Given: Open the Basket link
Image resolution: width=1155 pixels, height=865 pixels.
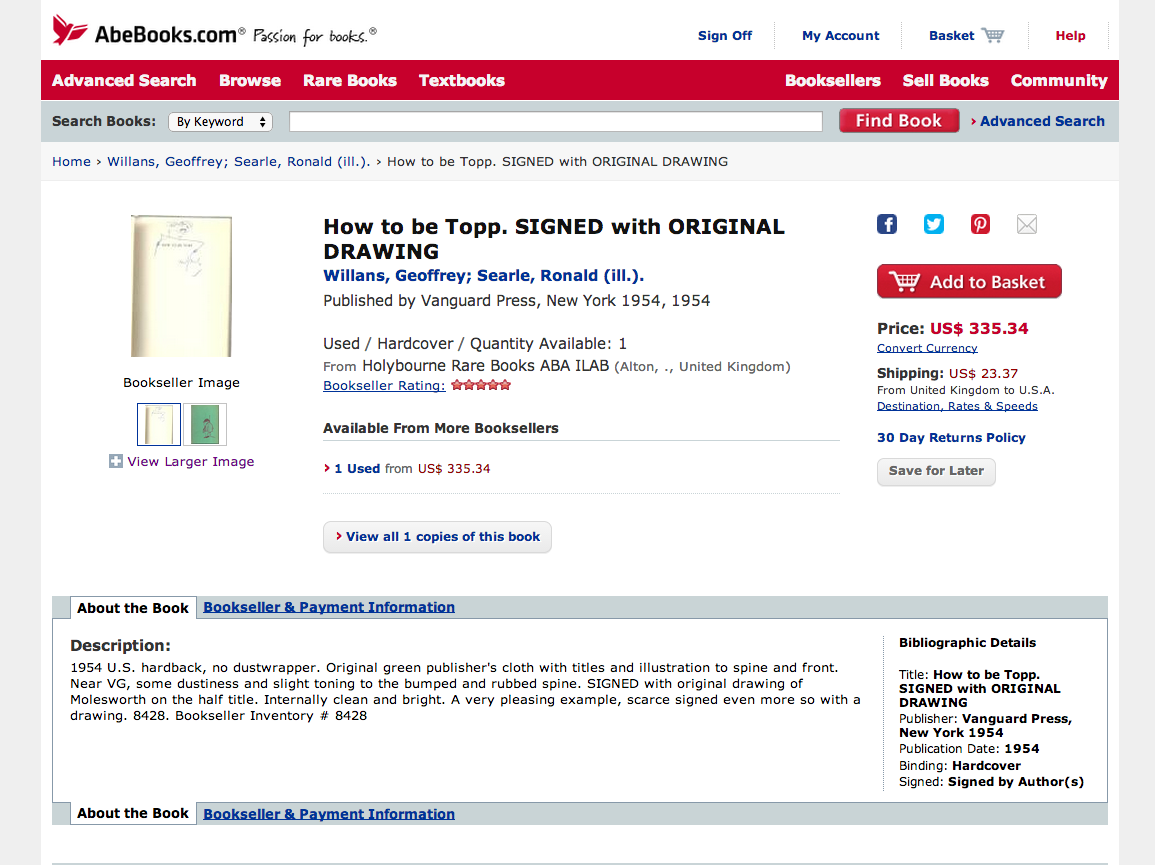Looking at the screenshot, I should [951, 35].
